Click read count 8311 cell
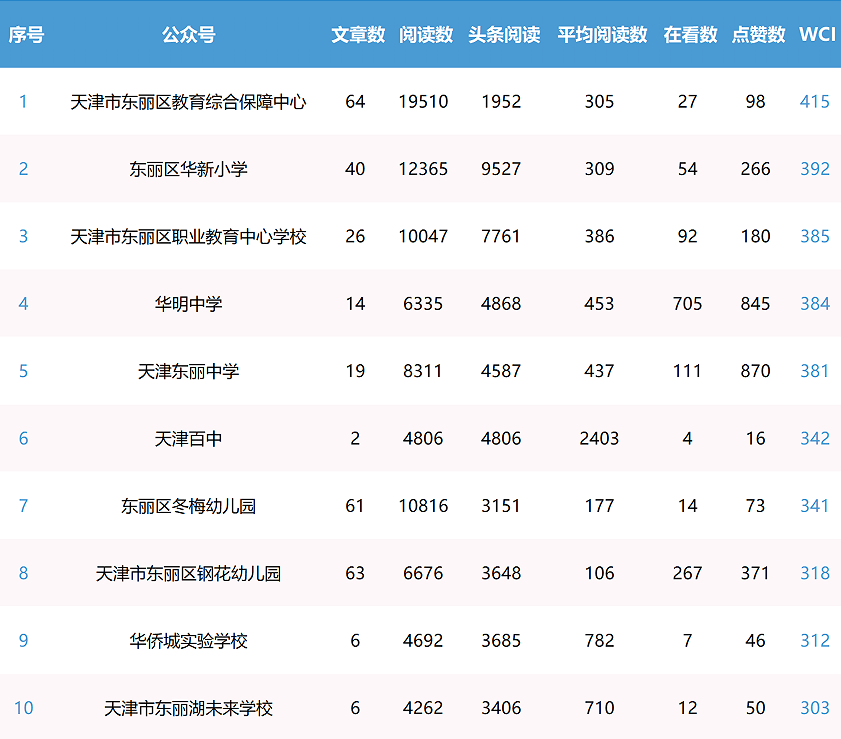The width and height of the screenshot is (841, 739). click(x=423, y=371)
